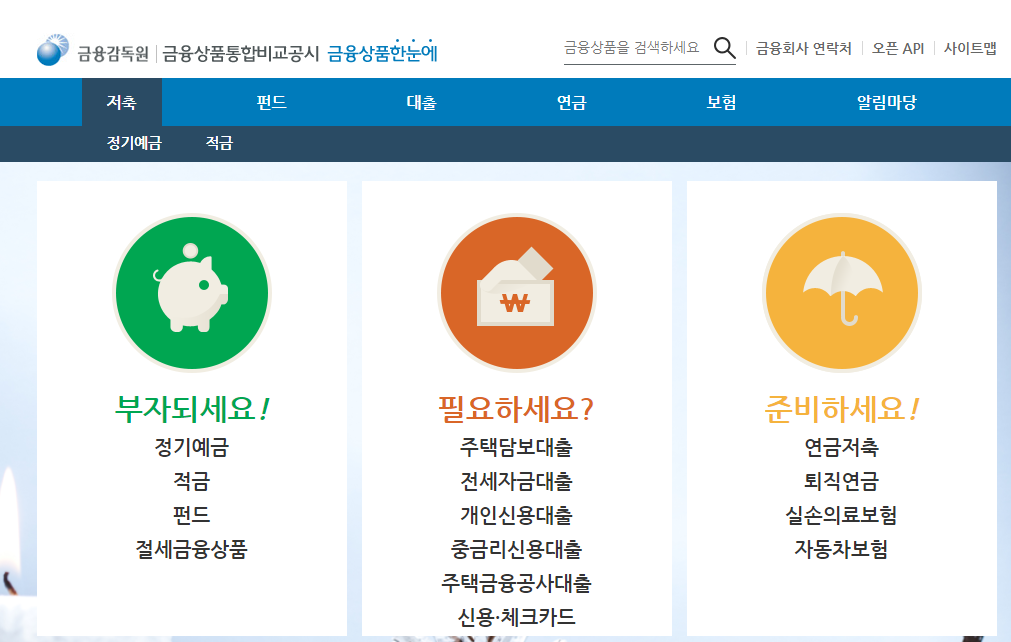Open the 주택금융공사대출 link

[x=516, y=584]
